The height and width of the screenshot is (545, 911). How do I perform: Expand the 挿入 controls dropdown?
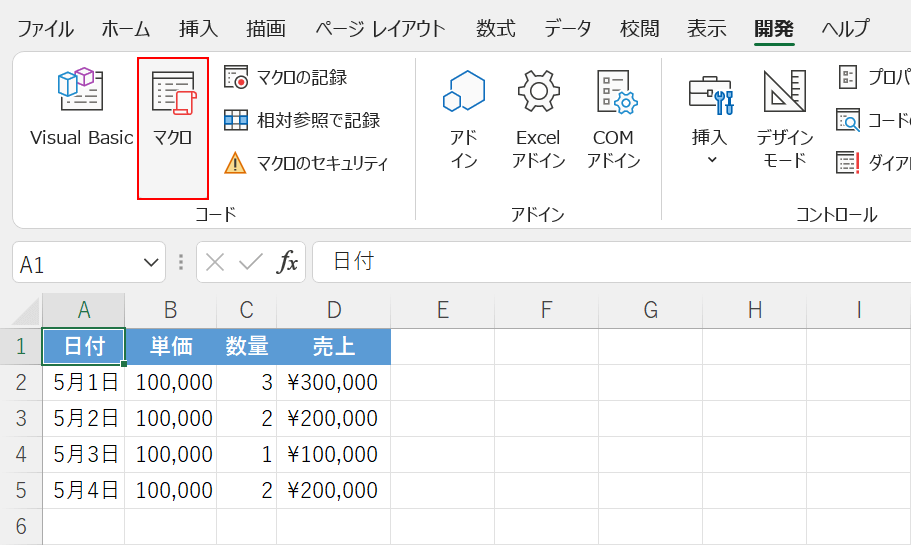pos(711,159)
